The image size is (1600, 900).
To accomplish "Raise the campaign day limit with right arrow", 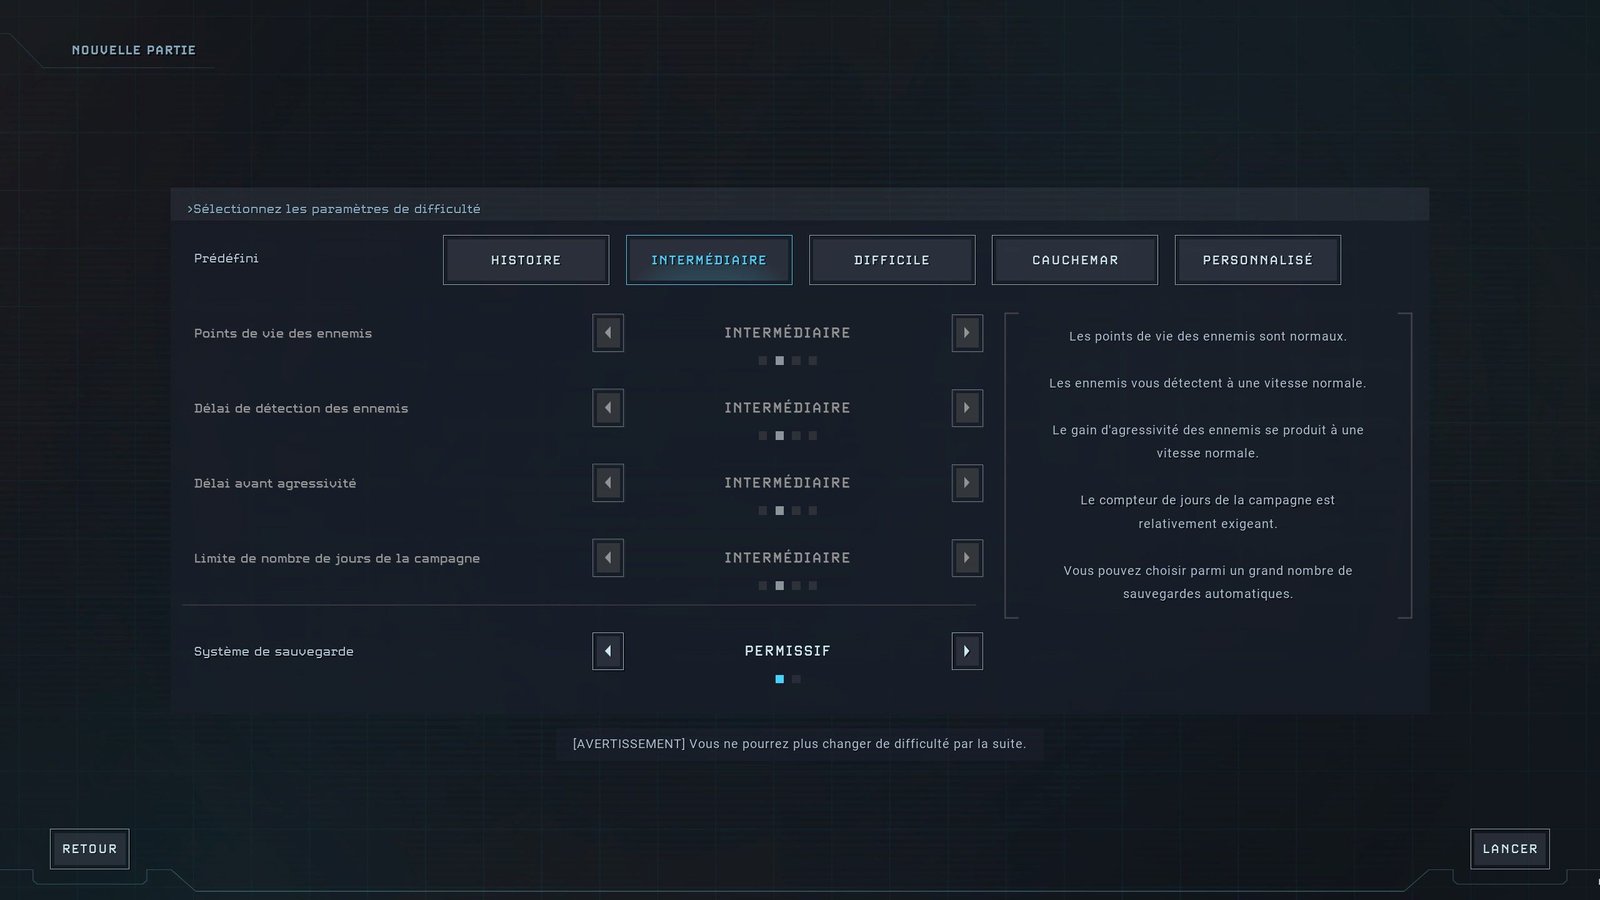I will tap(966, 558).
